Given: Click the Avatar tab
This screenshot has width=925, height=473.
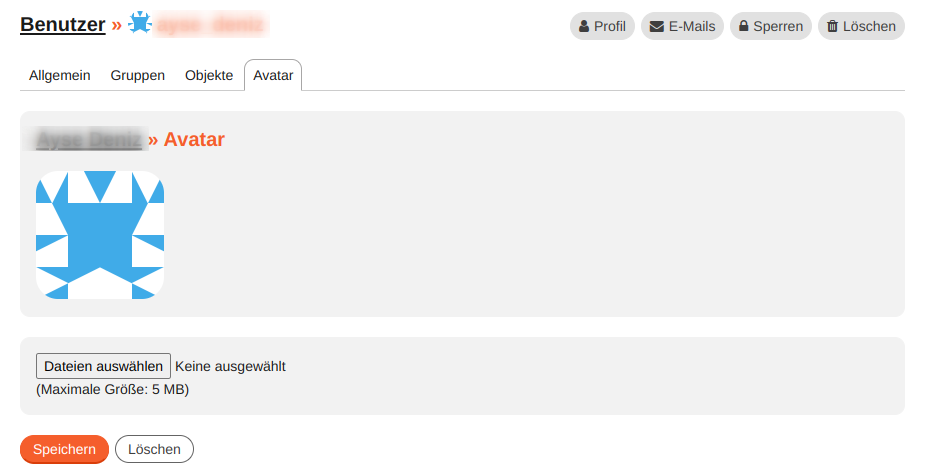Looking at the screenshot, I should pyautogui.click(x=273, y=75).
